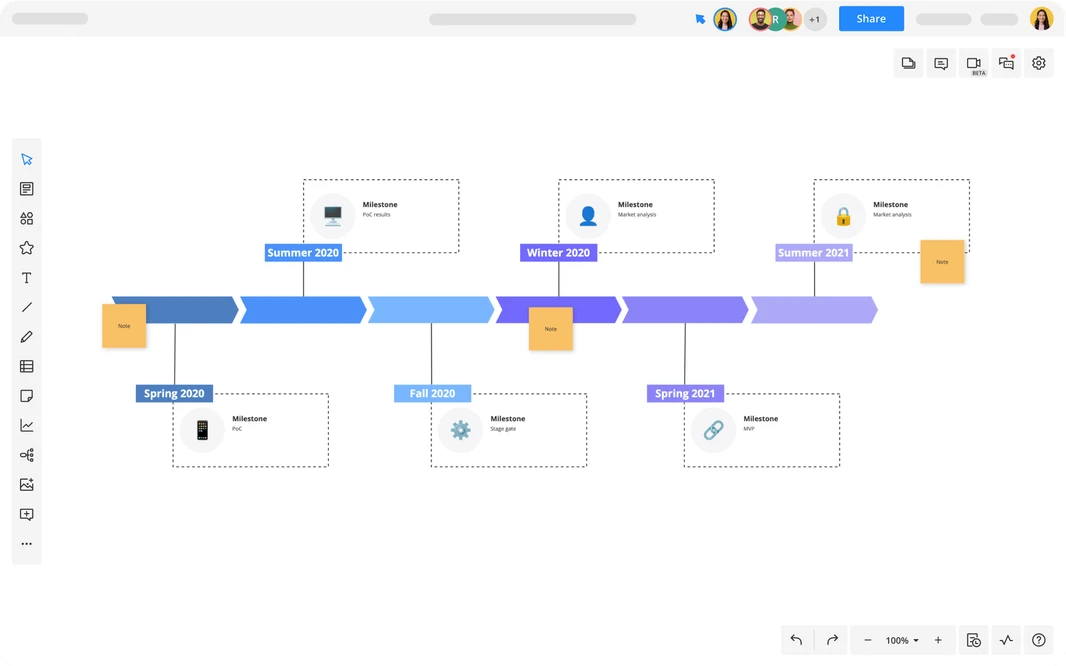Viewport: 1066px width, 666px height.
Task: Open the image insert tool
Action: point(27,485)
